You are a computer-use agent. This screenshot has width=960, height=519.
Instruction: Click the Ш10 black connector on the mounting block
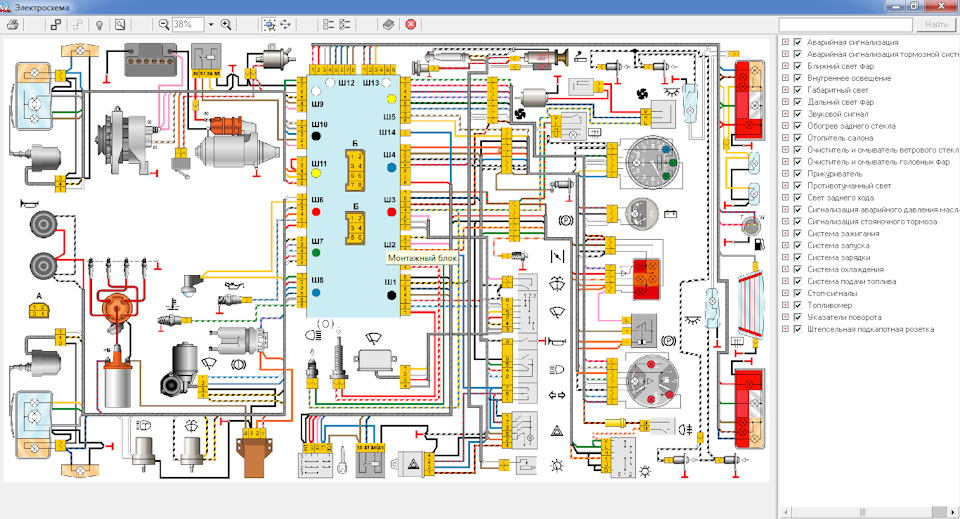coord(316,135)
